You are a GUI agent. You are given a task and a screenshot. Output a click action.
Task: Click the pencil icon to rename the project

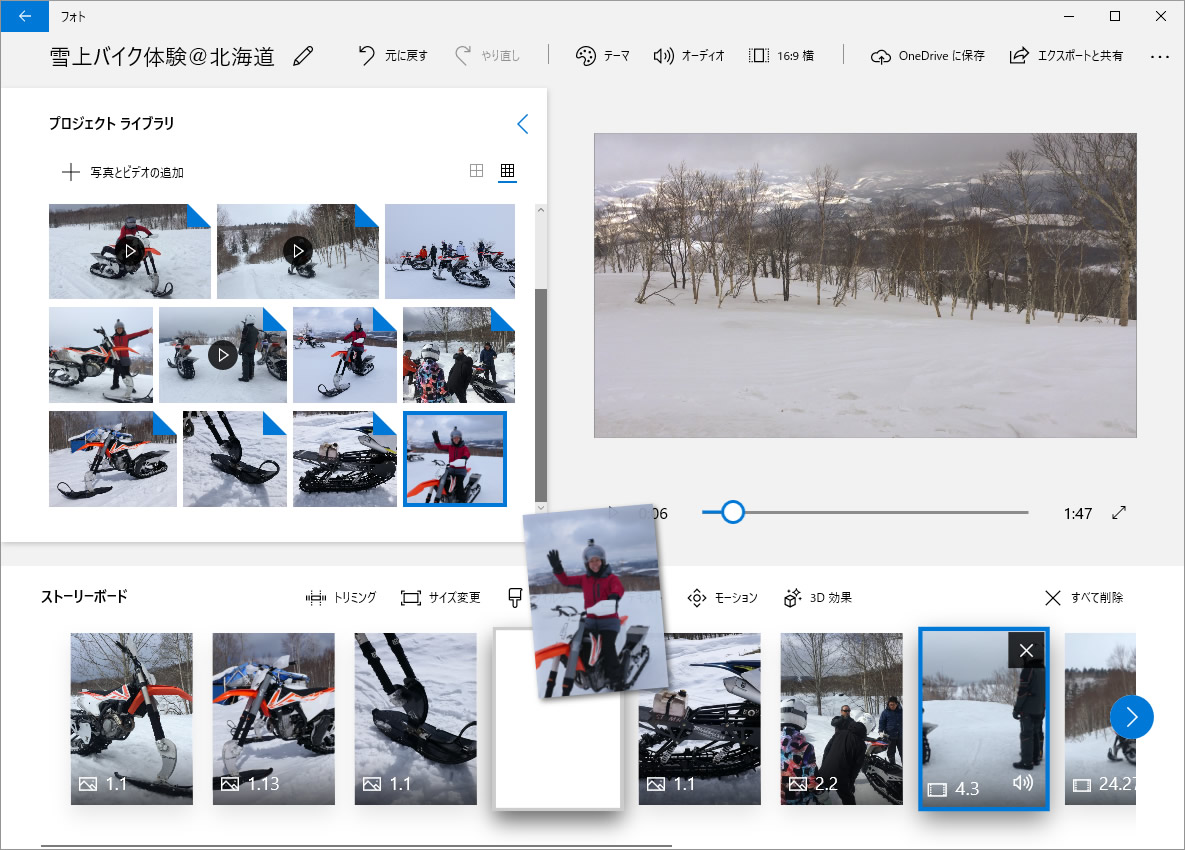303,56
